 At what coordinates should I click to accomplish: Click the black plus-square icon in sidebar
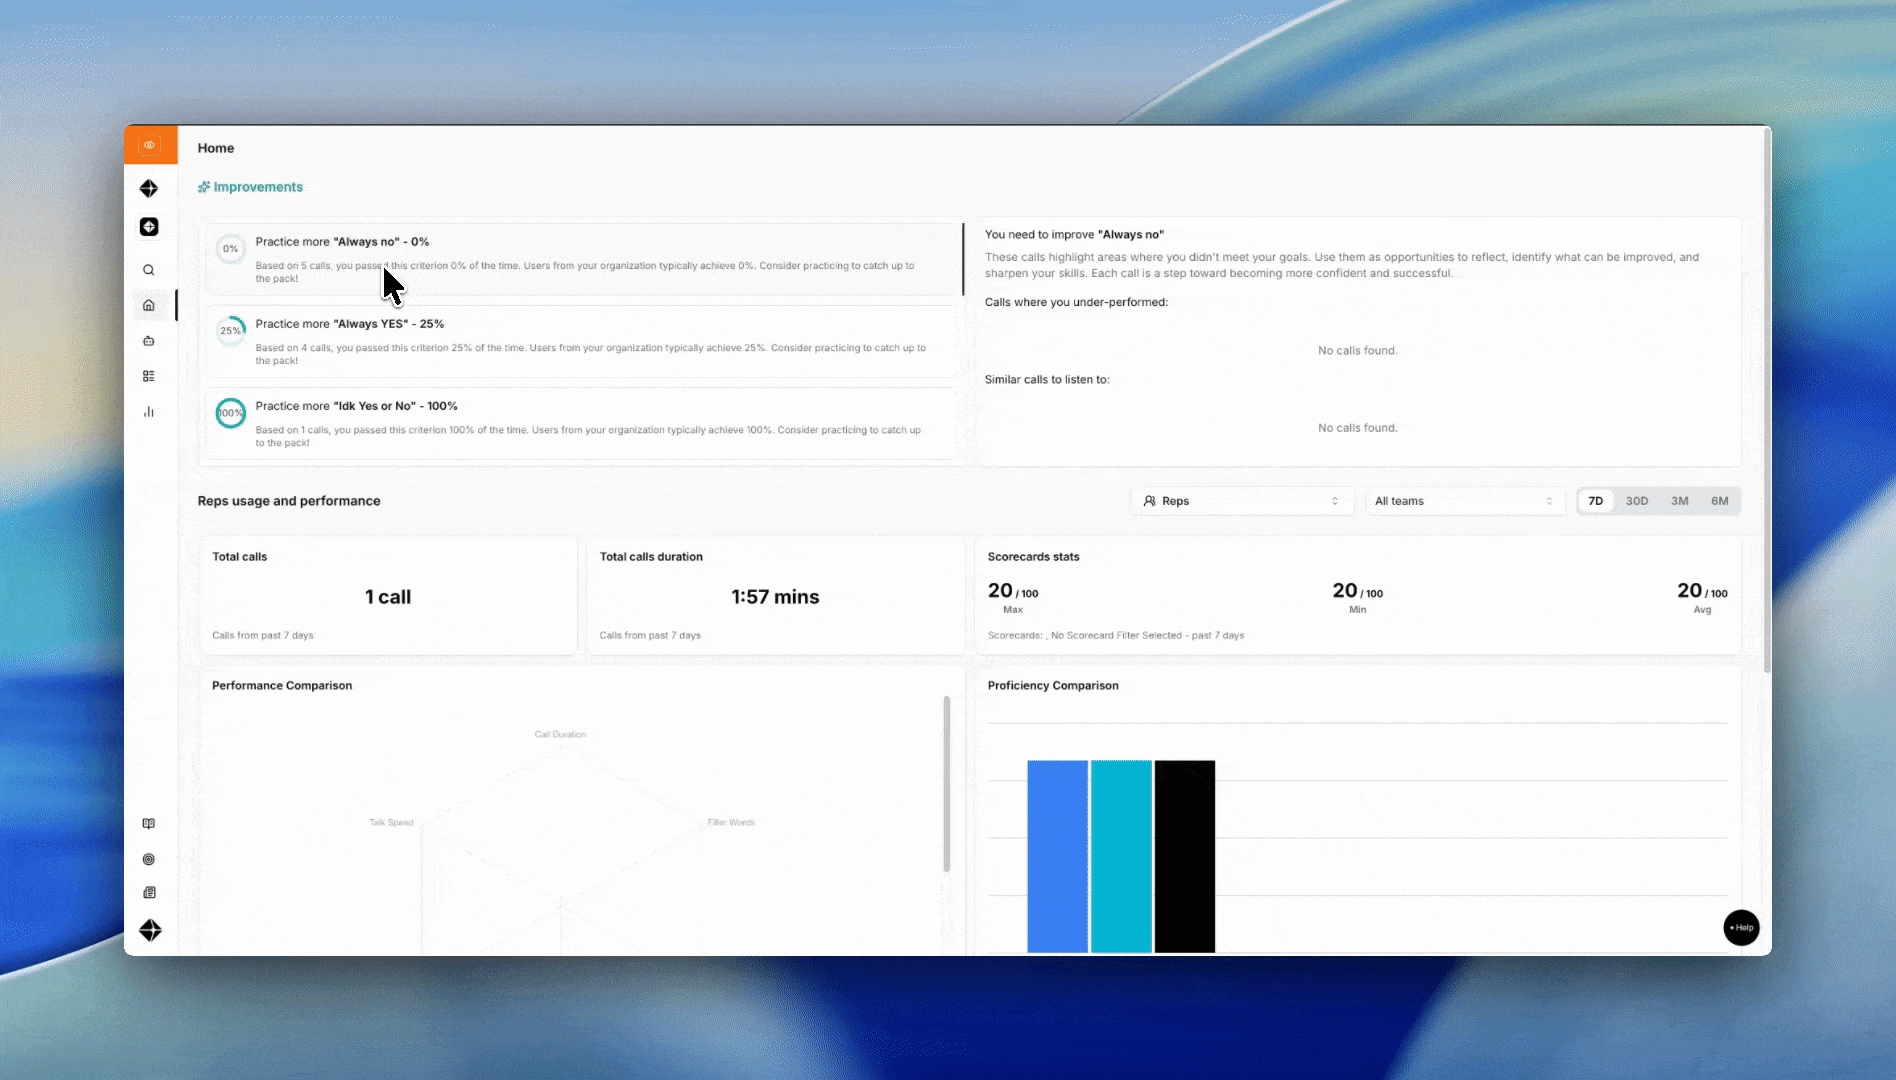[x=149, y=227]
